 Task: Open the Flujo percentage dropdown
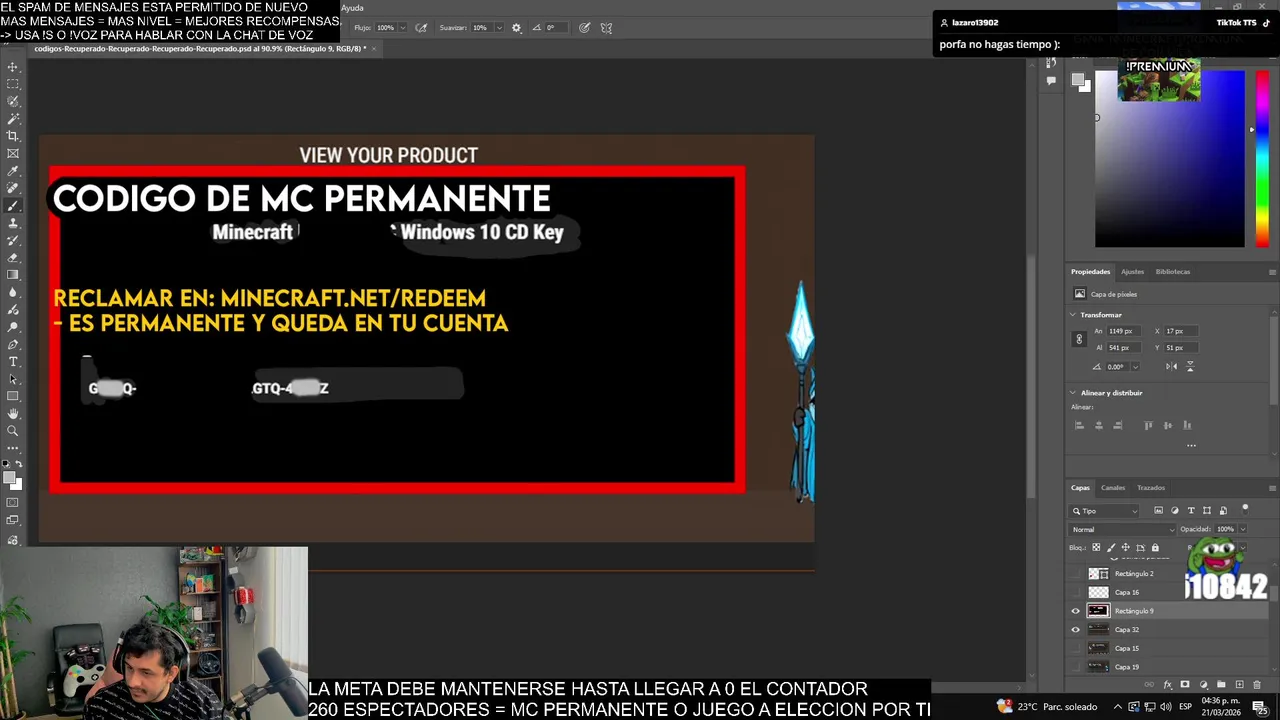(402, 28)
